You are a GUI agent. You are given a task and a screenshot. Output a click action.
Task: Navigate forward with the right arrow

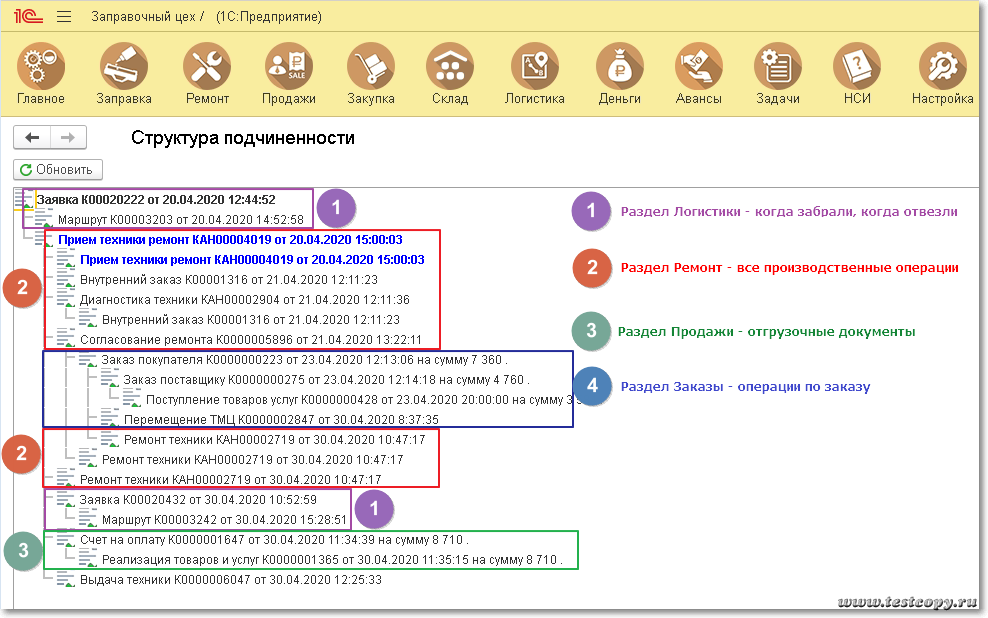coord(67,137)
